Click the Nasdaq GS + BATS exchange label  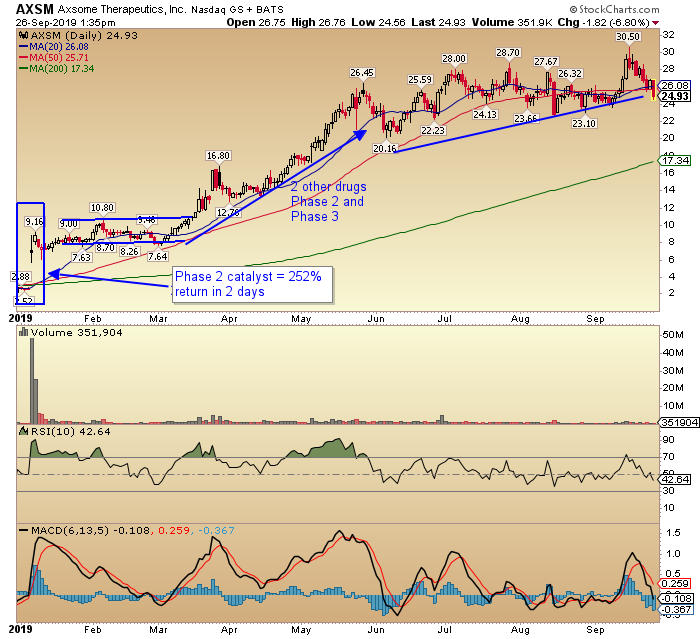(238, 9)
